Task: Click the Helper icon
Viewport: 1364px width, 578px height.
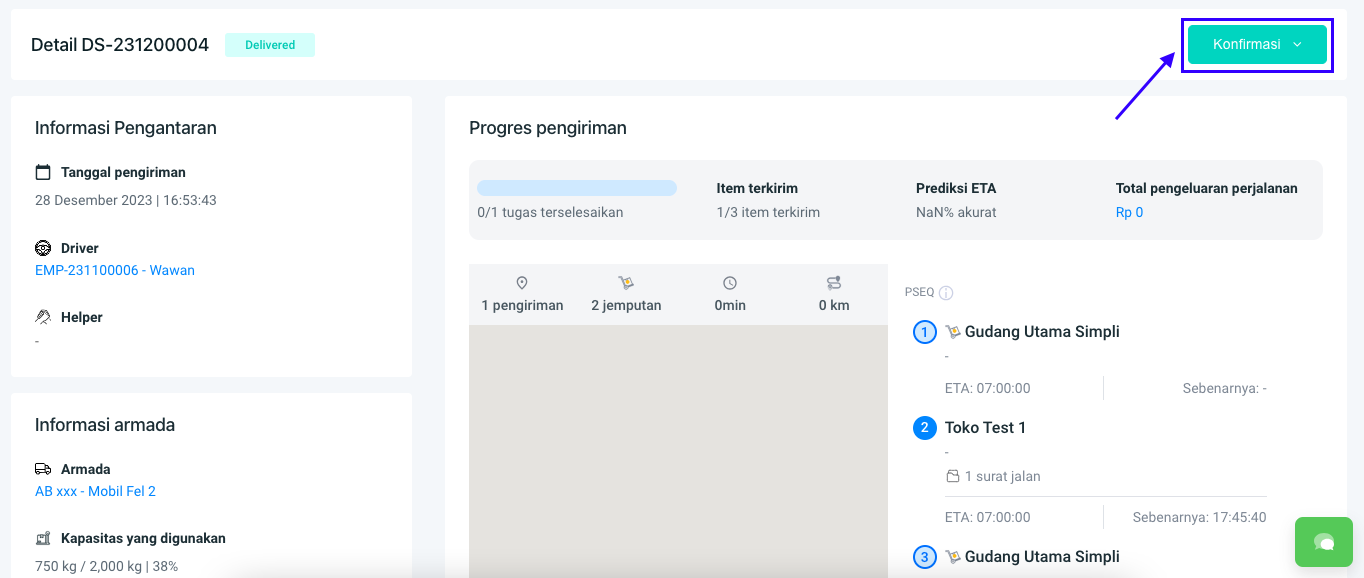Action: (x=43, y=317)
